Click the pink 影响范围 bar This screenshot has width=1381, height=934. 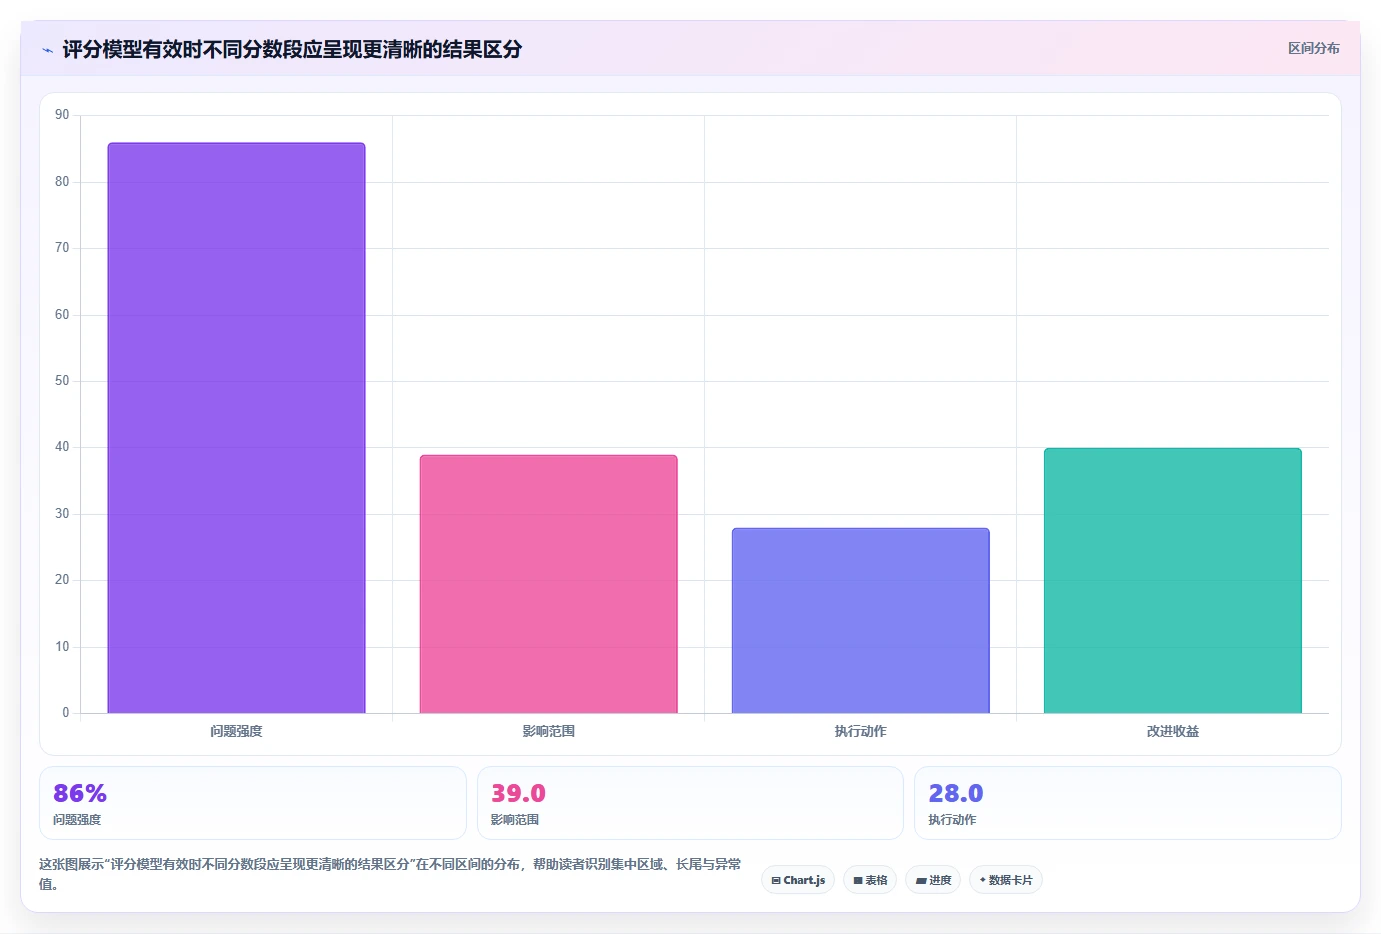548,584
